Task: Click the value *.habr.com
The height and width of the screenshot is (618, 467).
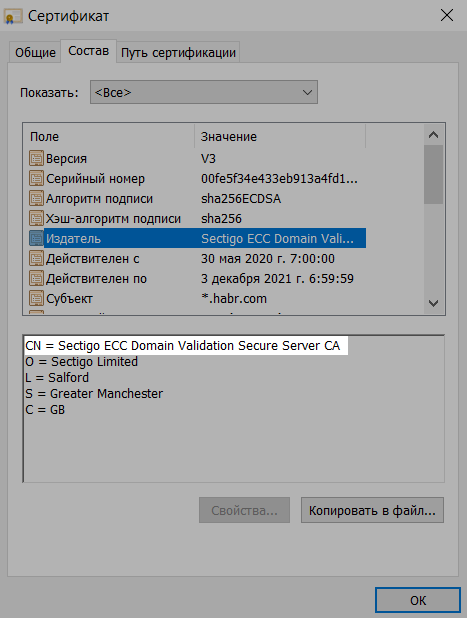Action: click(x=234, y=298)
